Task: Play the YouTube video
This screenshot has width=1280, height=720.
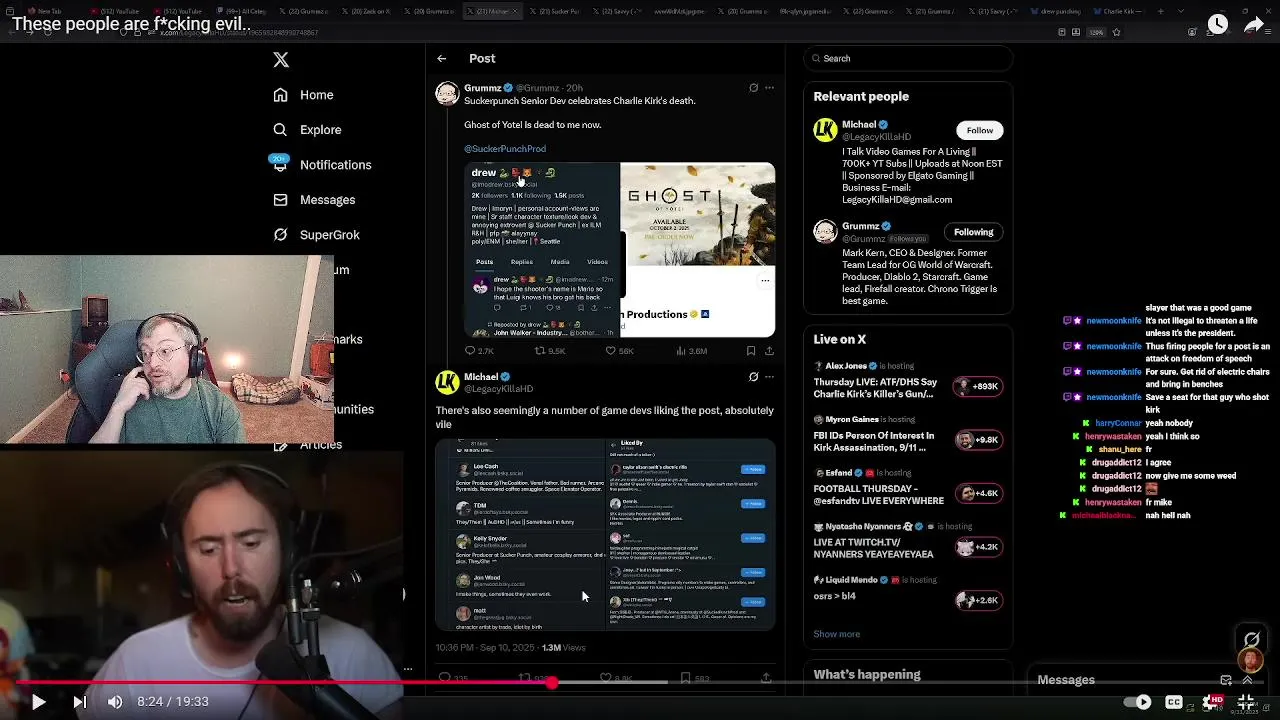Action: click(38, 702)
